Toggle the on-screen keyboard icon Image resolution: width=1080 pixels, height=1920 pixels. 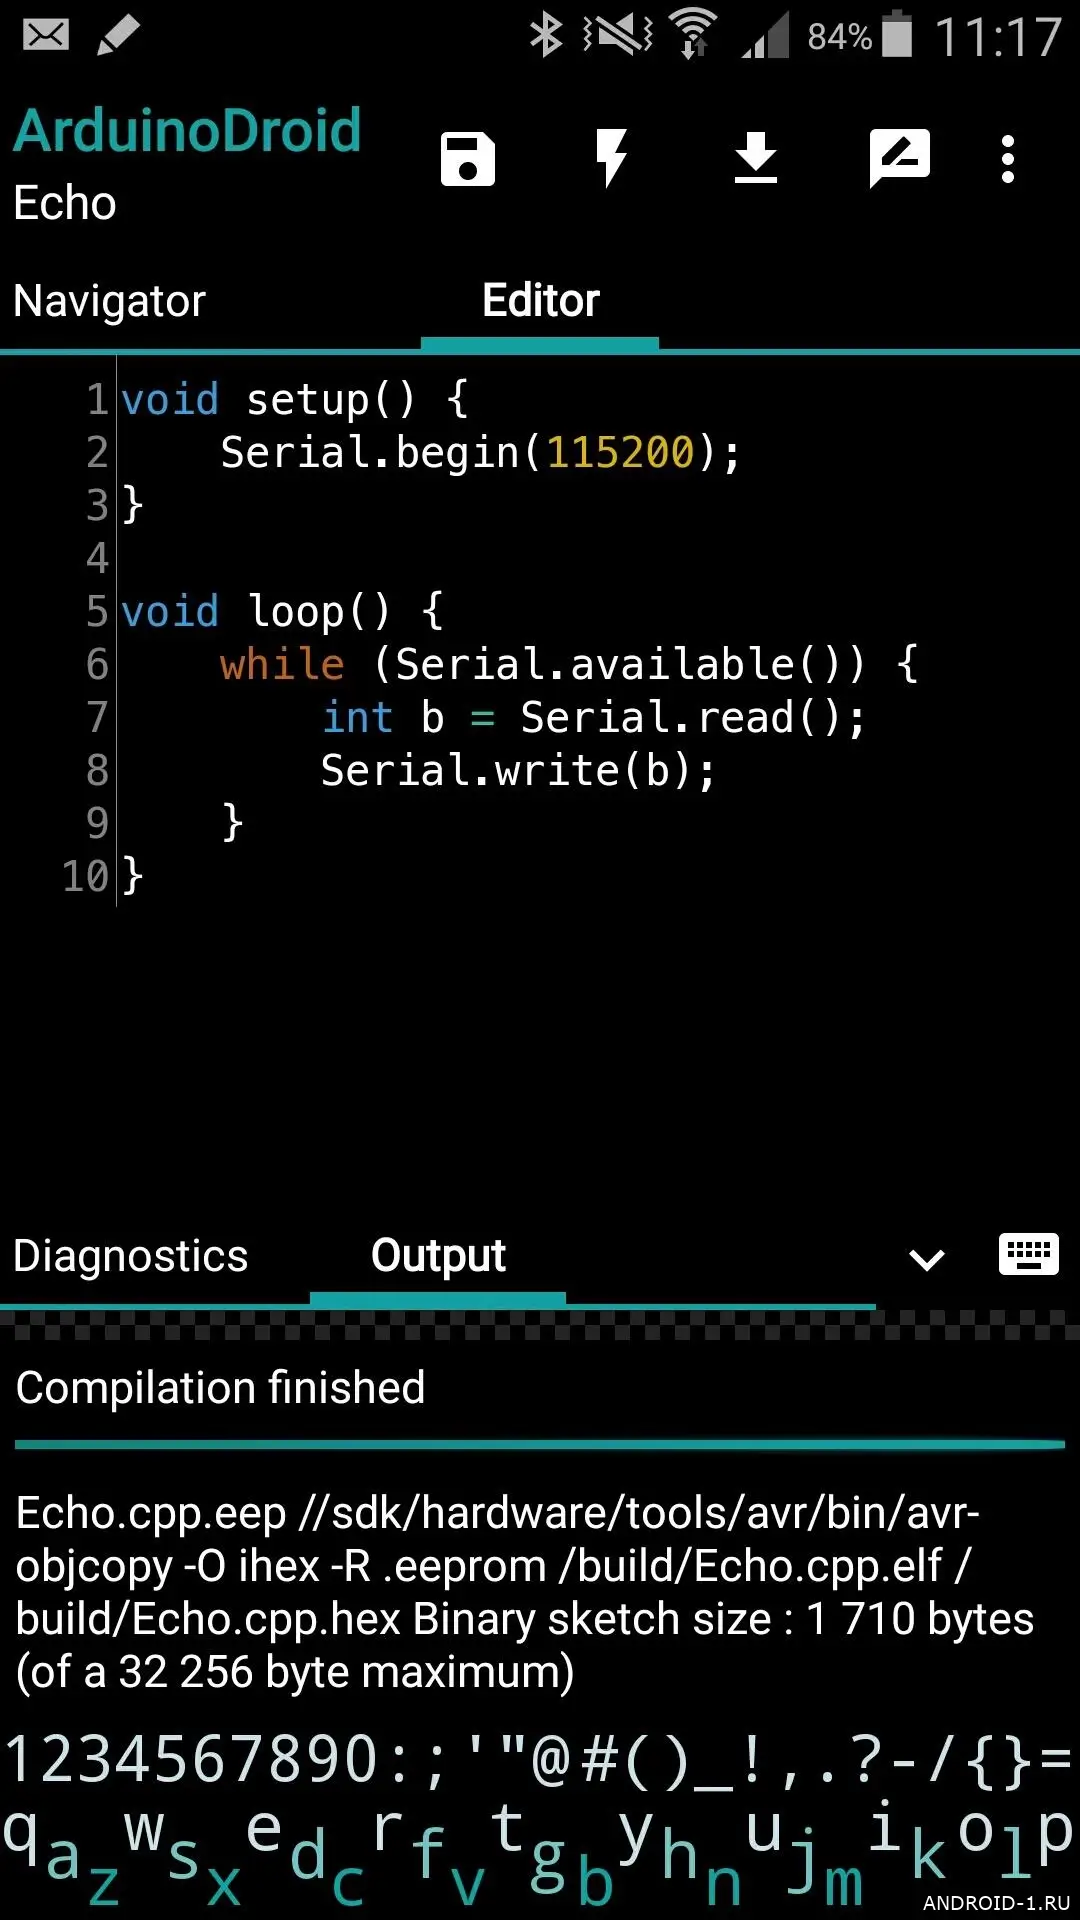click(x=1028, y=1254)
